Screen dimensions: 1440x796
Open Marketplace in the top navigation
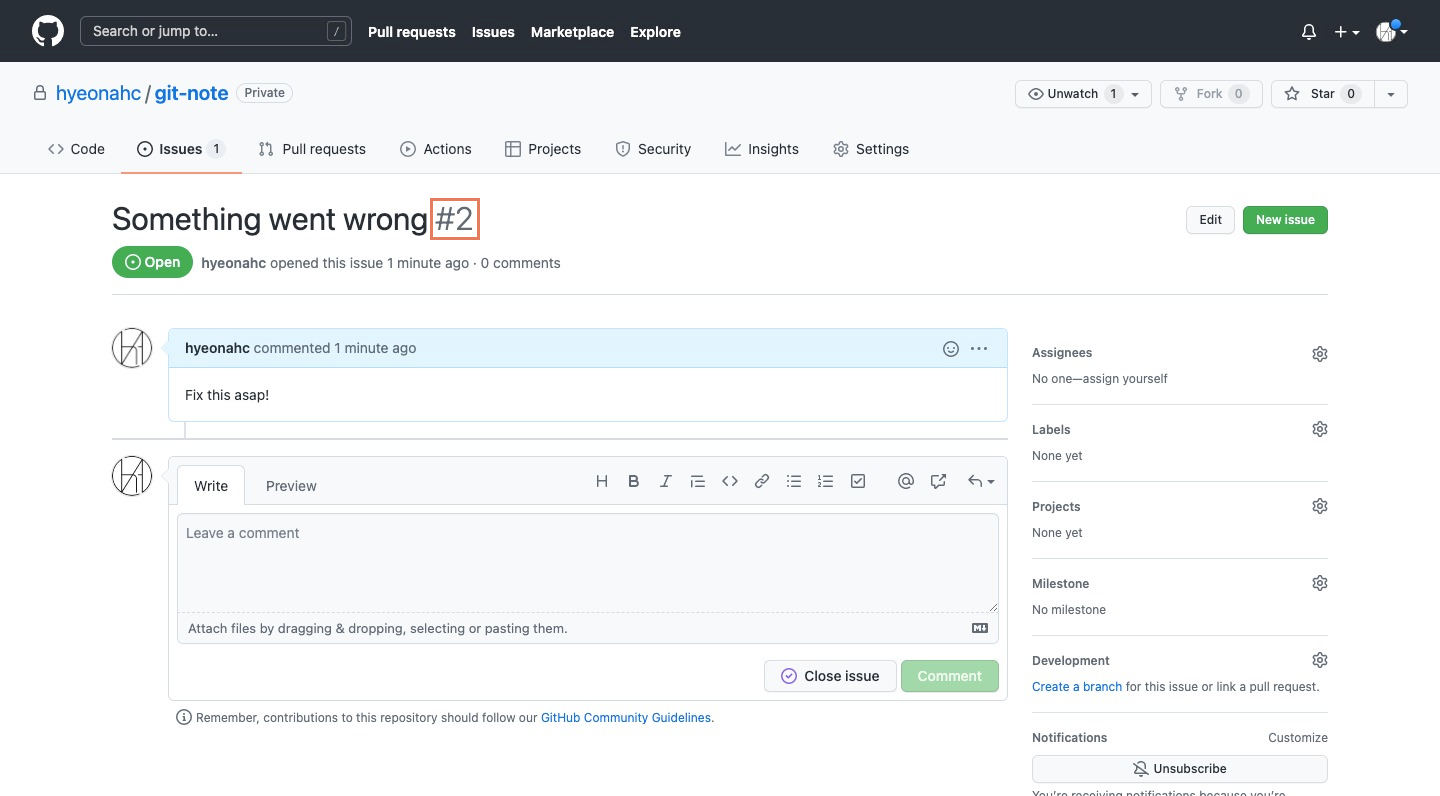pyautogui.click(x=572, y=32)
